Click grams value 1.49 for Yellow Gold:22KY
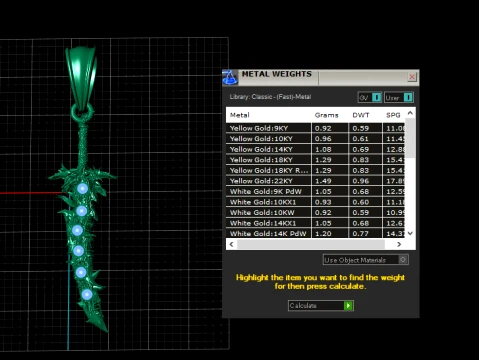Screen dimensions: 480x360 (x=323, y=181)
